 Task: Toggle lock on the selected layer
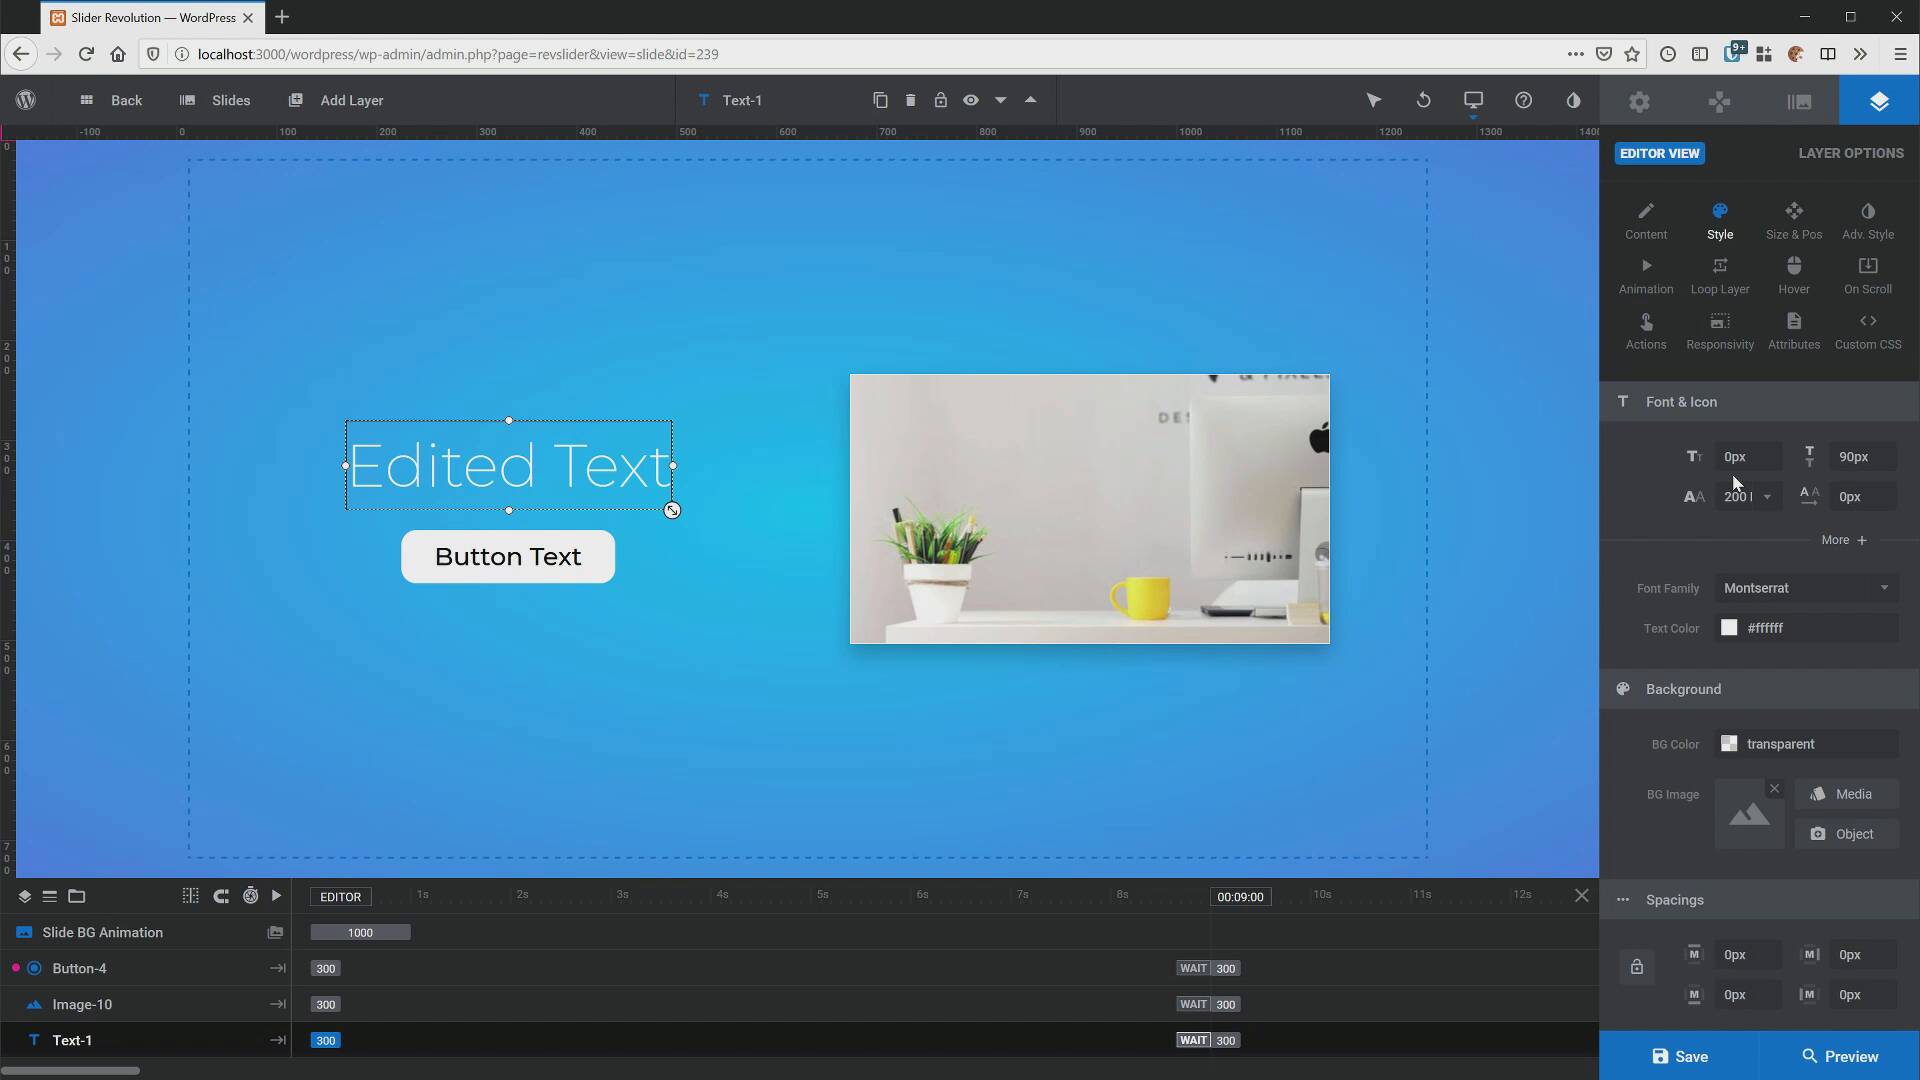(940, 100)
